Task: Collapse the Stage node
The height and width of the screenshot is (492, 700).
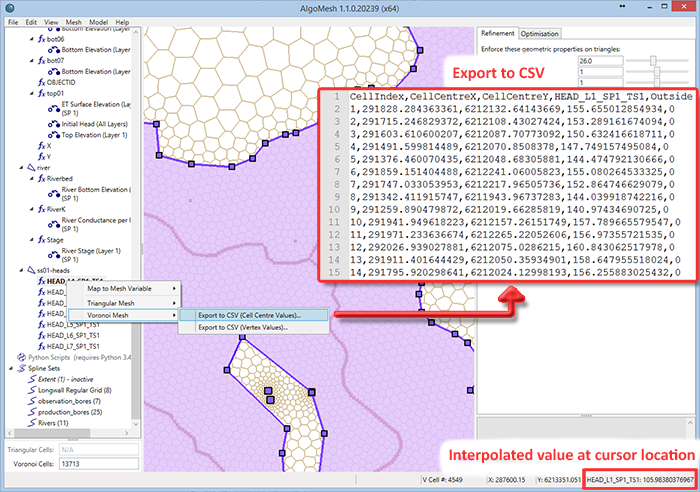Action: click(x=32, y=240)
